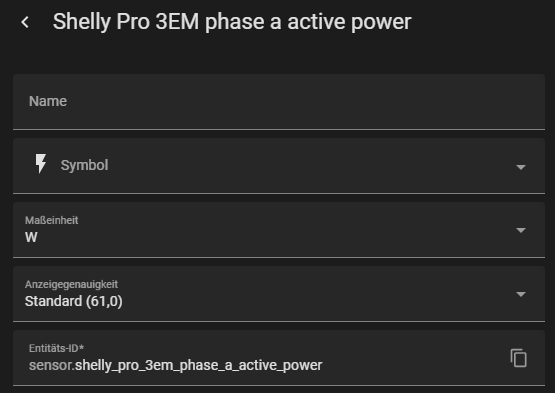Place cursor in shelly_pro_3em_phase_a_active_power text
This screenshot has width=555, height=393.
(x=199, y=365)
